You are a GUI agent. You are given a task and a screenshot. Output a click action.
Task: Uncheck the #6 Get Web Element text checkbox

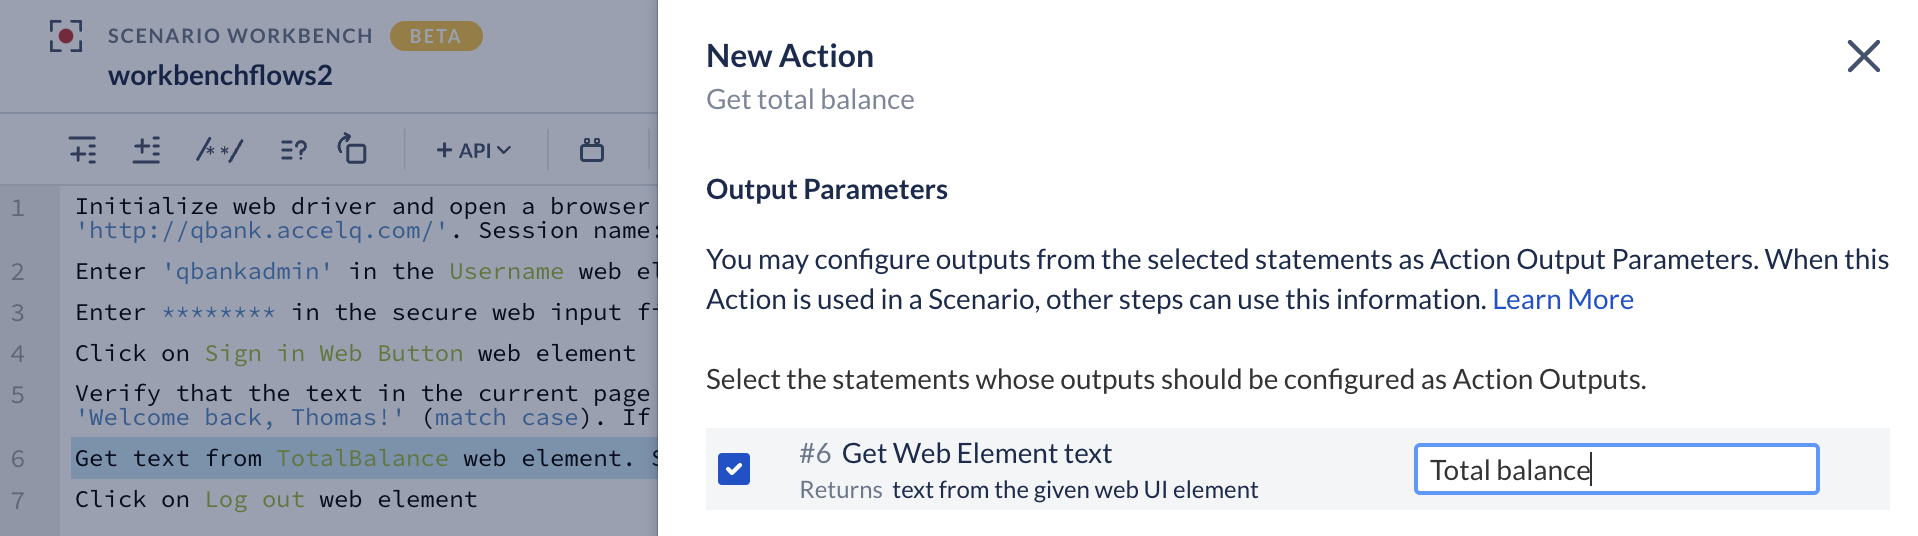click(x=734, y=469)
